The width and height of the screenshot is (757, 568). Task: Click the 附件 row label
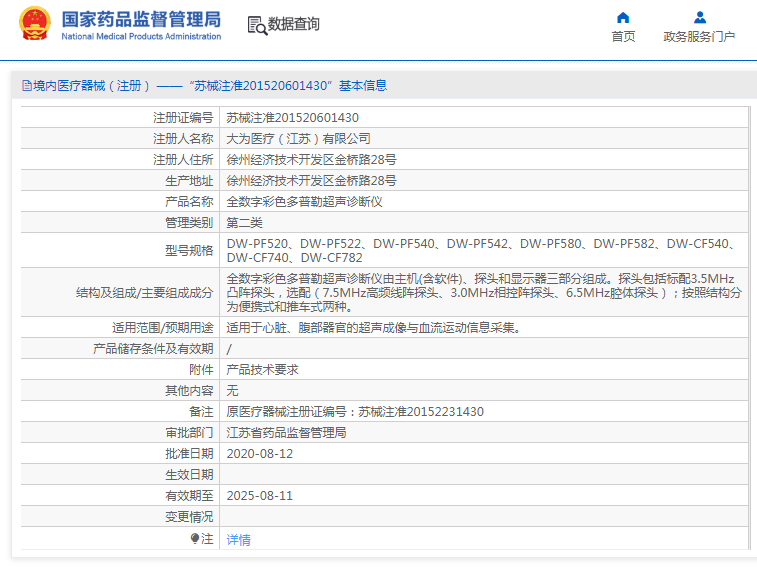click(201, 370)
